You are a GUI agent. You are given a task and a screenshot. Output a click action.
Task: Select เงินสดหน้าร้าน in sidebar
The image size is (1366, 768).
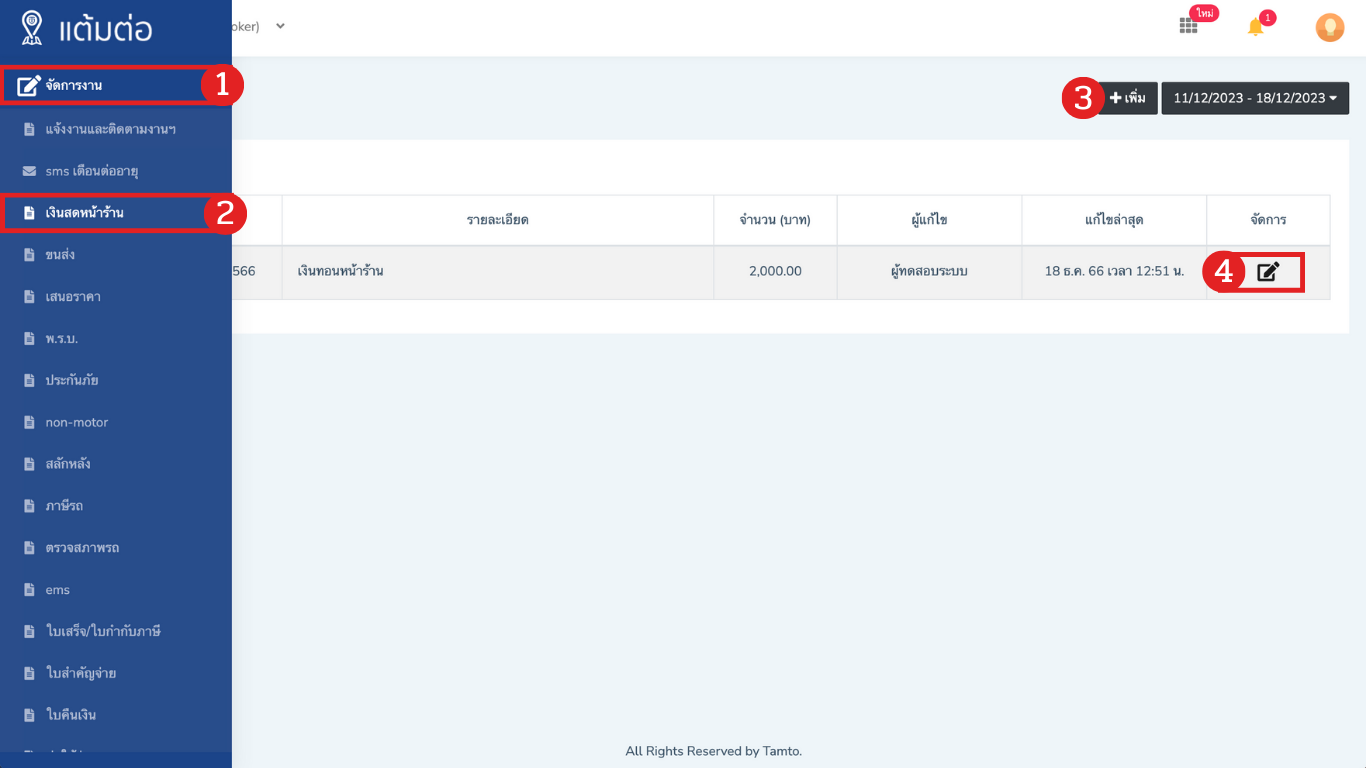click(x=116, y=213)
